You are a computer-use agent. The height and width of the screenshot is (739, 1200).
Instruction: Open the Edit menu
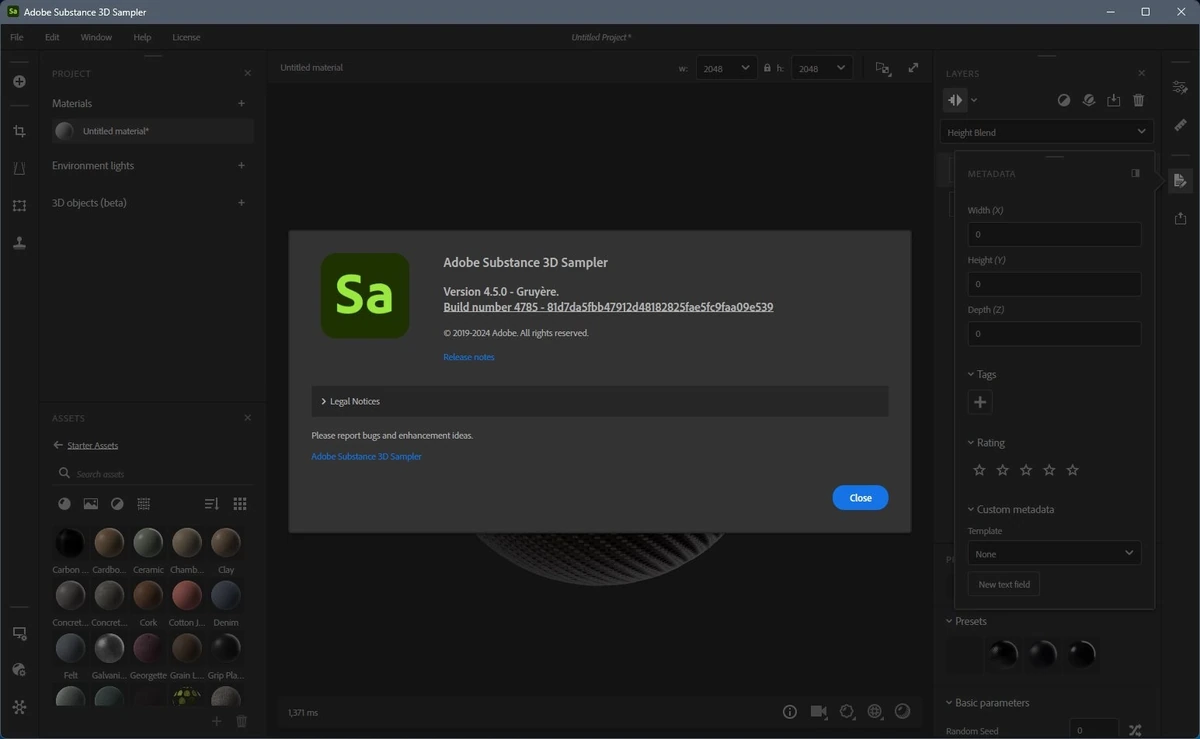click(52, 37)
